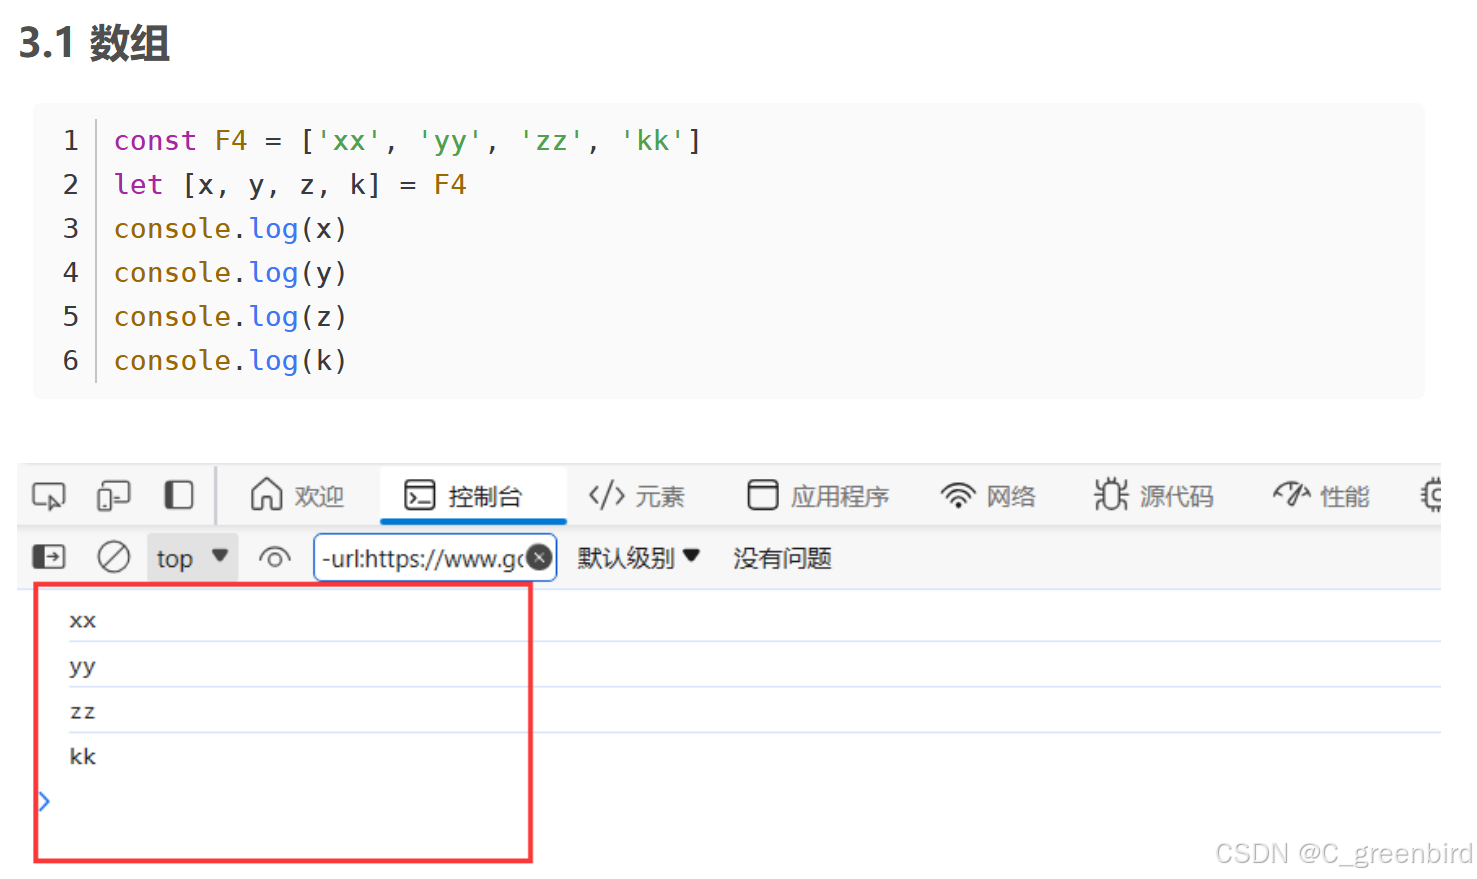The height and width of the screenshot is (879, 1477).
Task: Open the 应用程序 application tab
Action: pyautogui.click(x=818, y=496)
